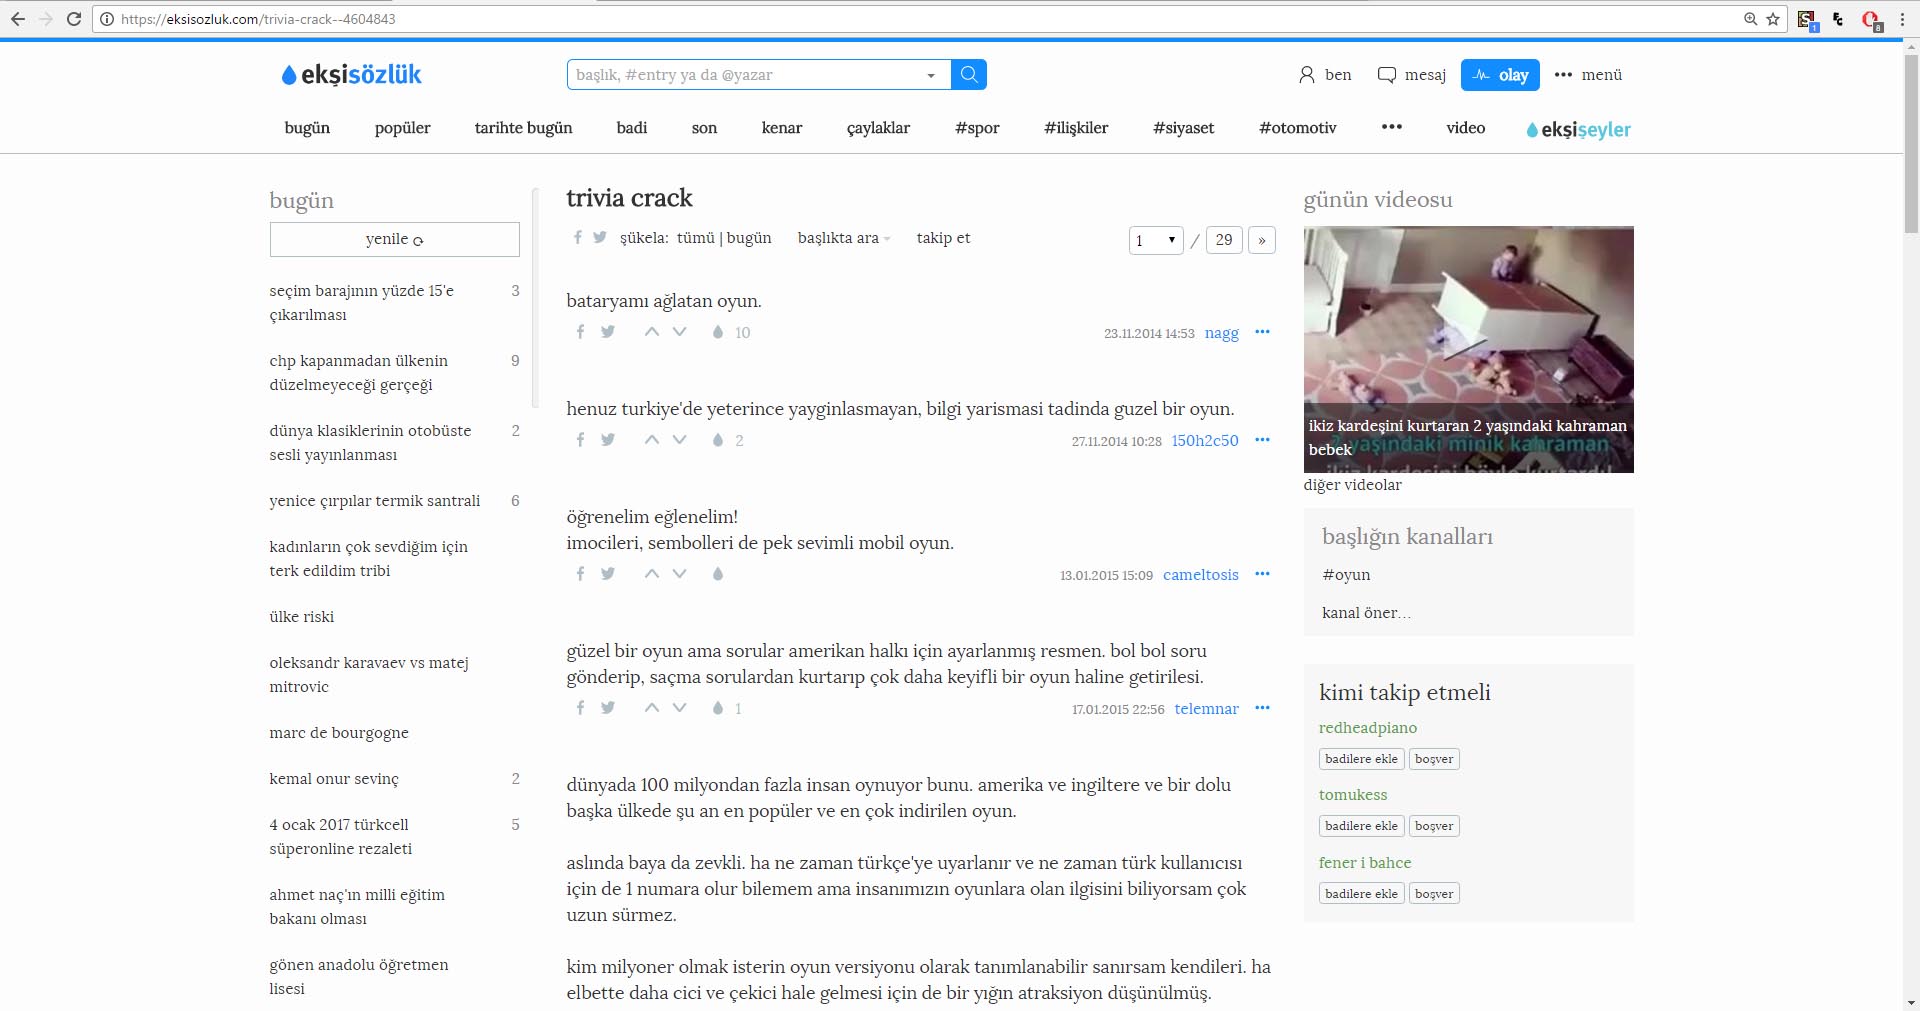
Task: Share telemnar's entry on Facebook
Action: coord(580,708)
